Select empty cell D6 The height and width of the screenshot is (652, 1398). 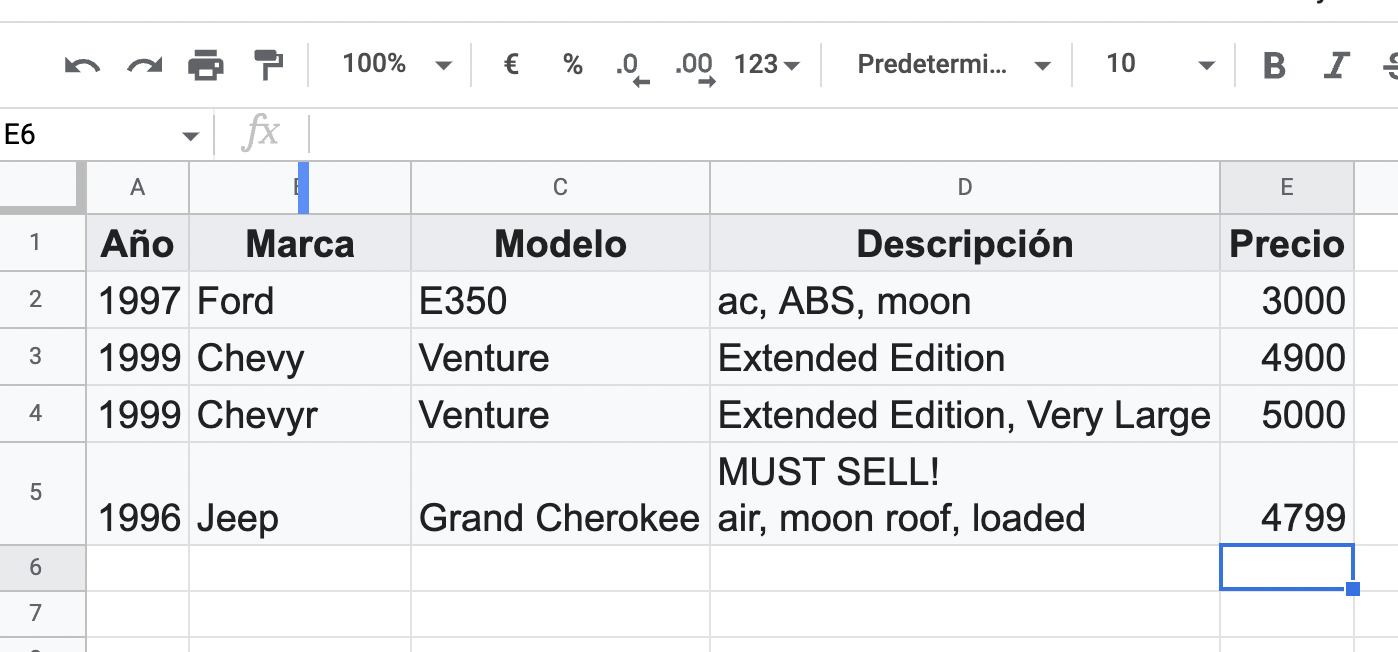(x=965, y=568)
